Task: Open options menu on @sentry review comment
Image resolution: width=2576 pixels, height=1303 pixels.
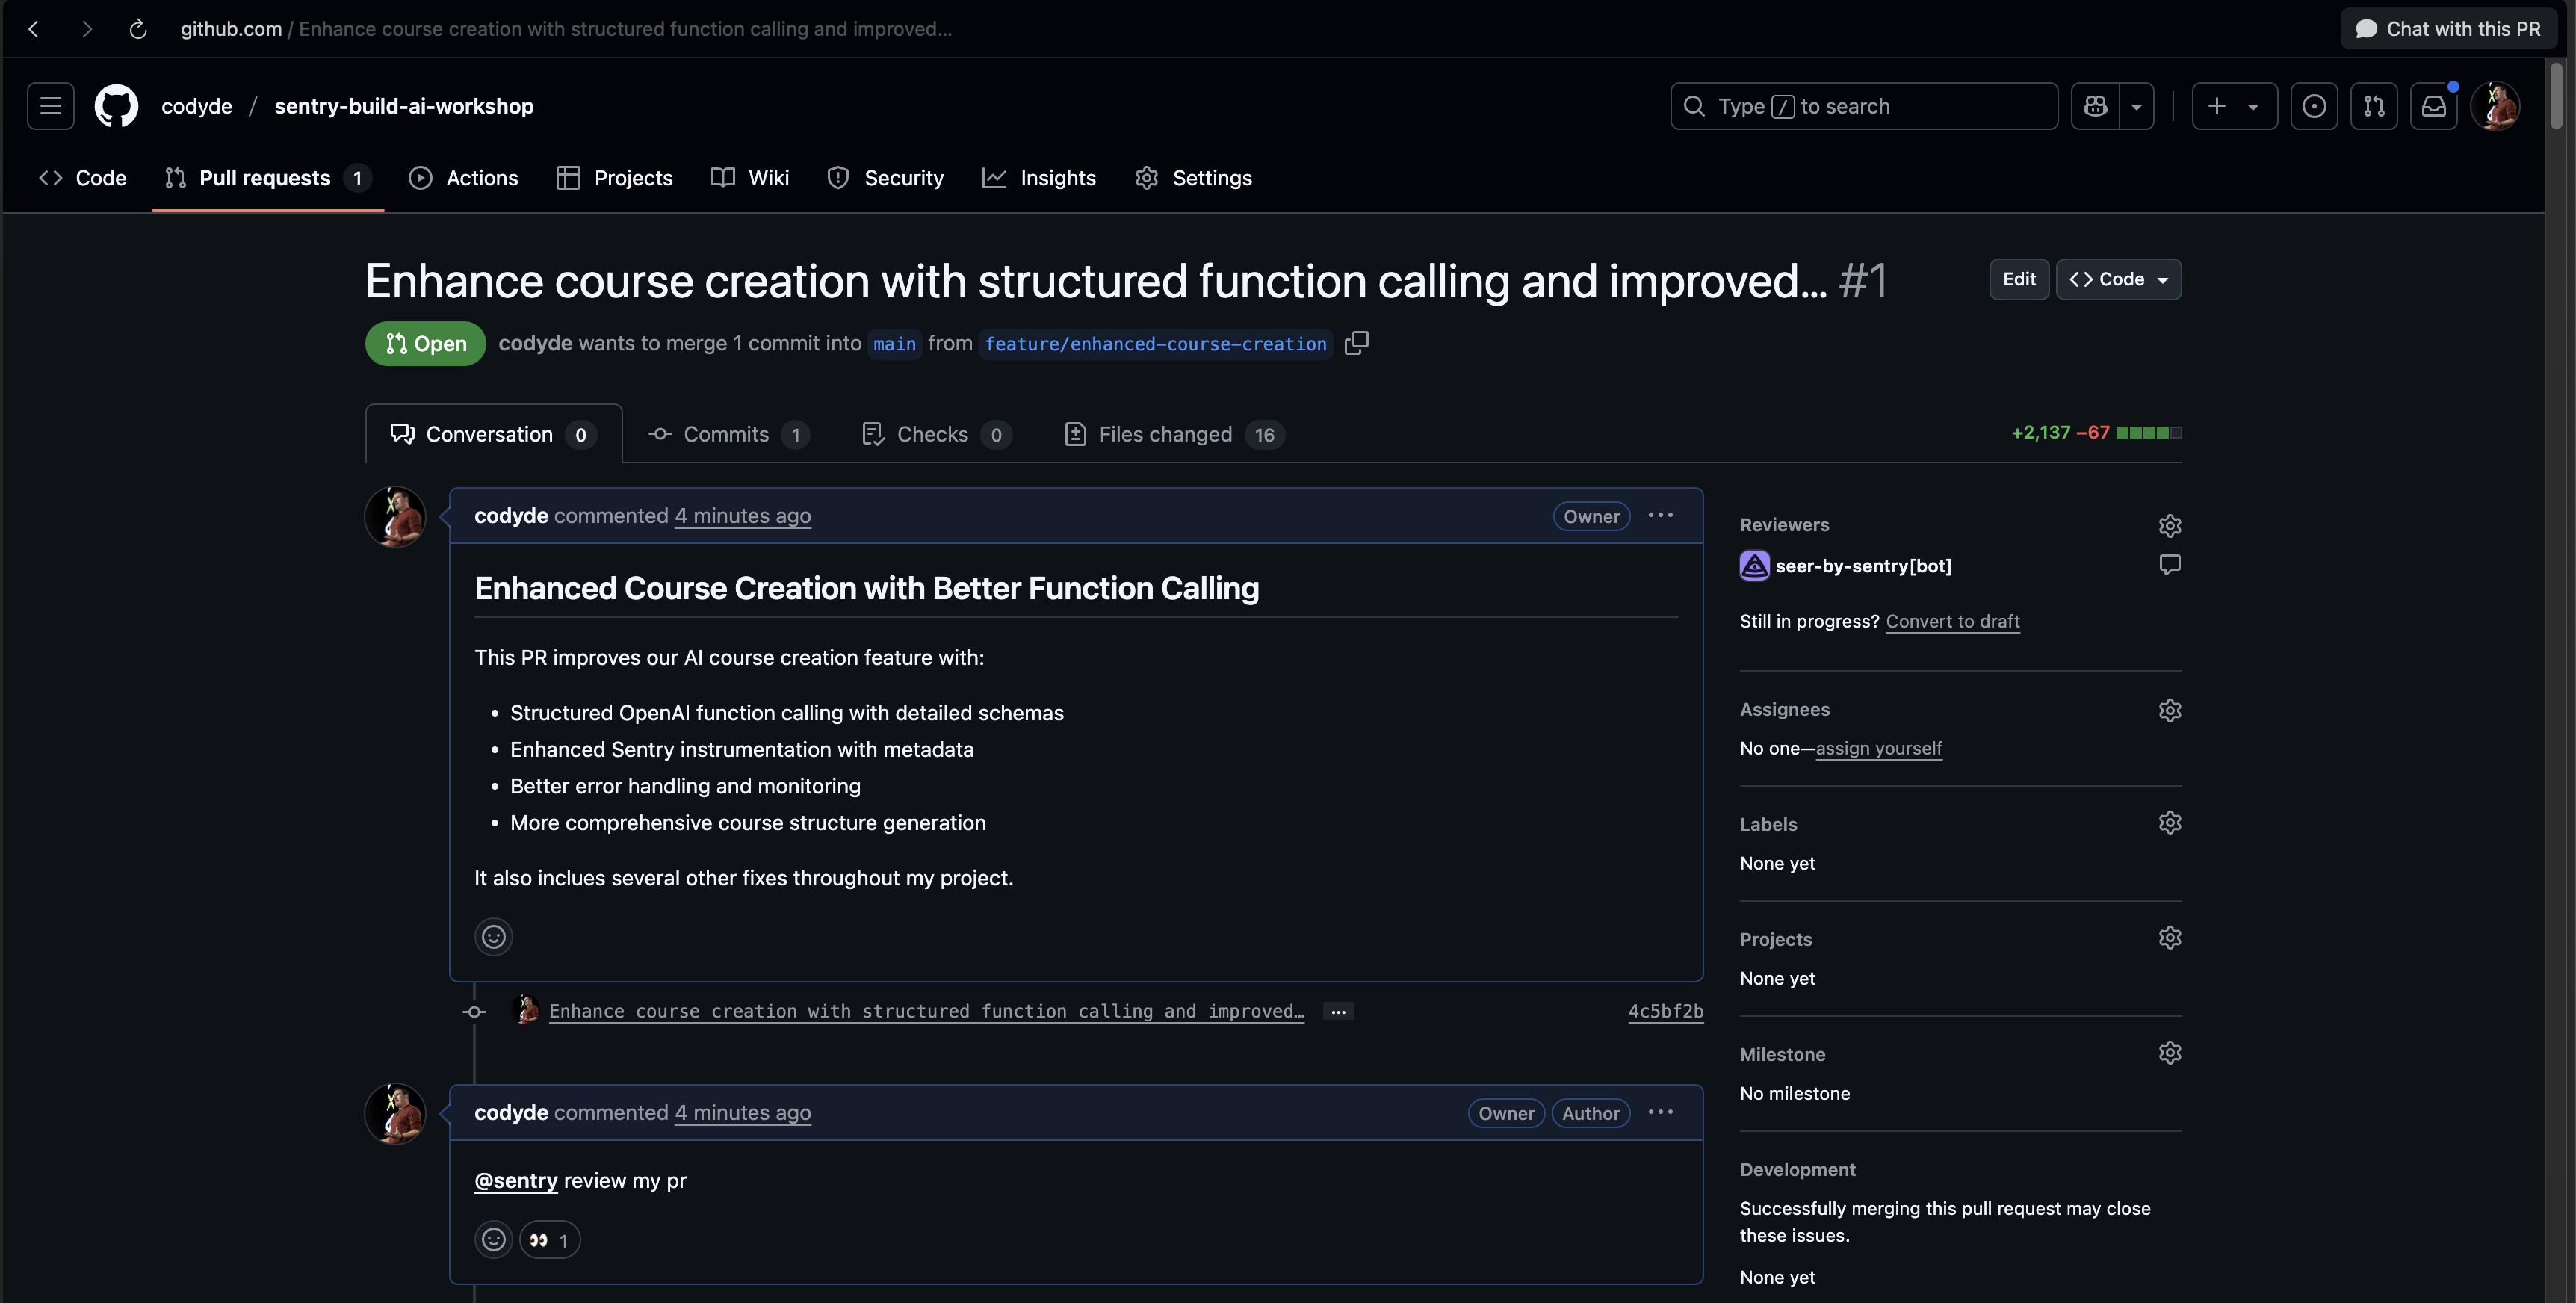Action: click(x=1660, y=1112)
